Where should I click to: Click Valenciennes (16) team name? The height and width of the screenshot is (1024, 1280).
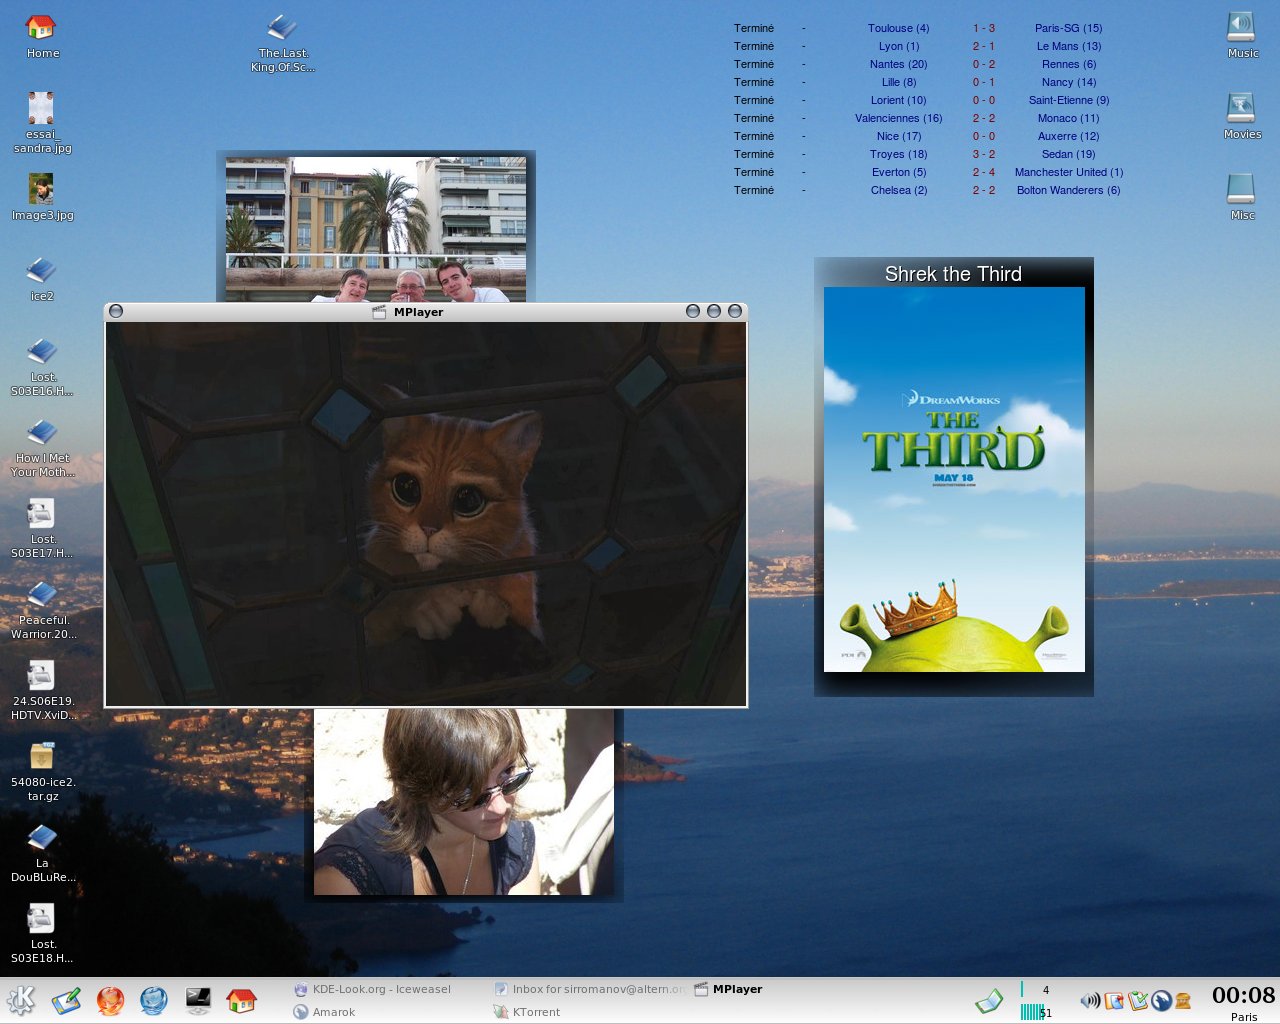(x=898, y=118)
